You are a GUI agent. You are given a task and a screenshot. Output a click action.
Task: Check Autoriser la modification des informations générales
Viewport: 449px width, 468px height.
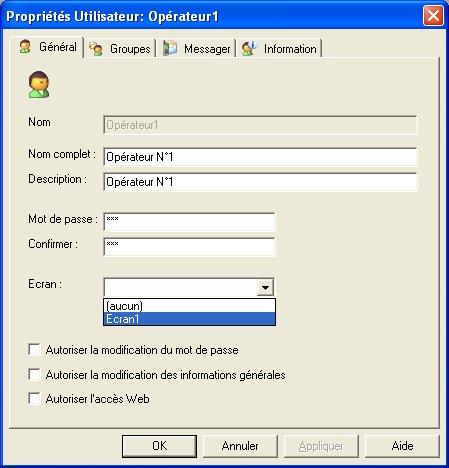click(x=34, y=374)
